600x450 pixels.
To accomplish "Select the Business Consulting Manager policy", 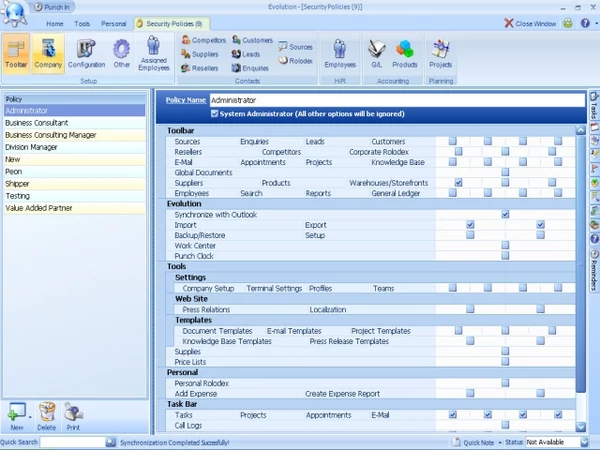I will [75, 135].
